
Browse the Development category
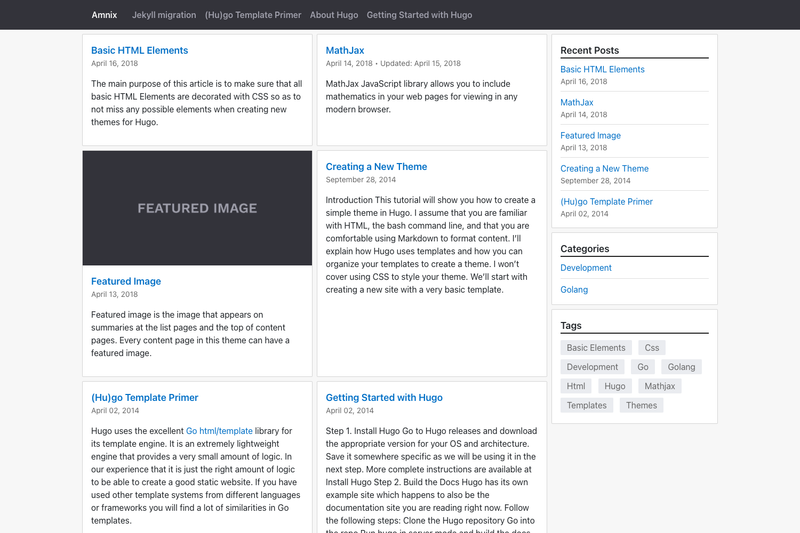point(586,268)
